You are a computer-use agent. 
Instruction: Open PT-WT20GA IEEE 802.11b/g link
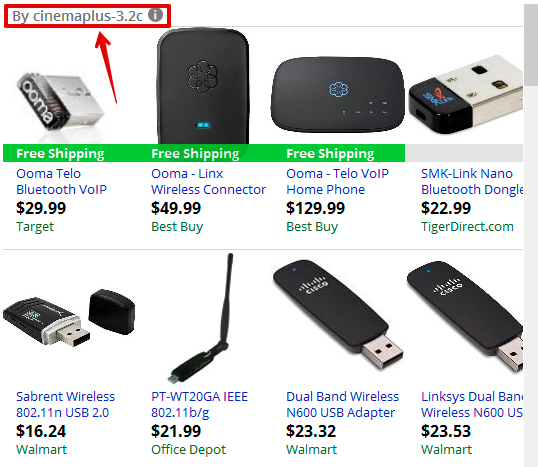tap(199, 405)
